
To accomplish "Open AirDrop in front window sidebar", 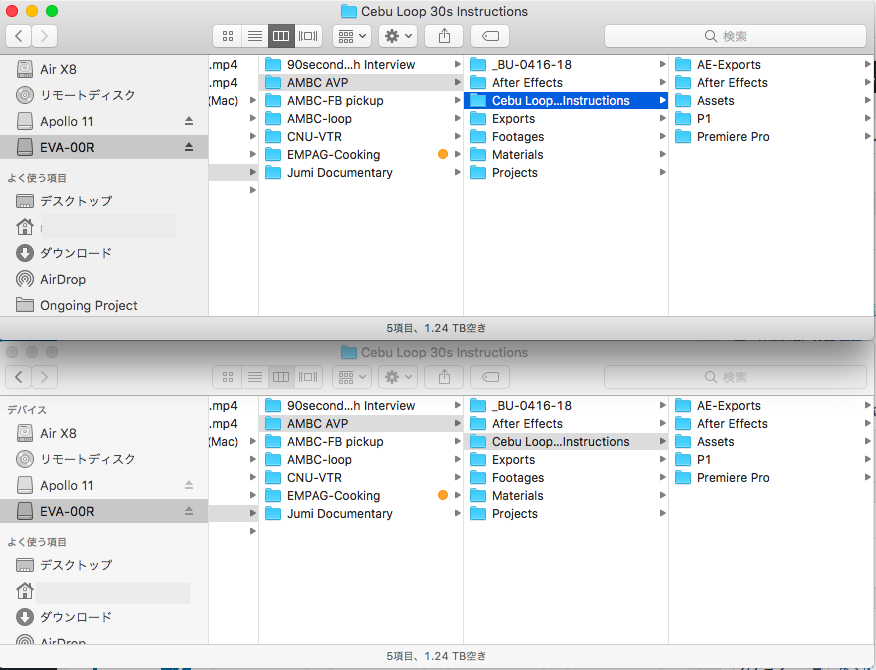I will pyautogui.click(x=104, y=279).
